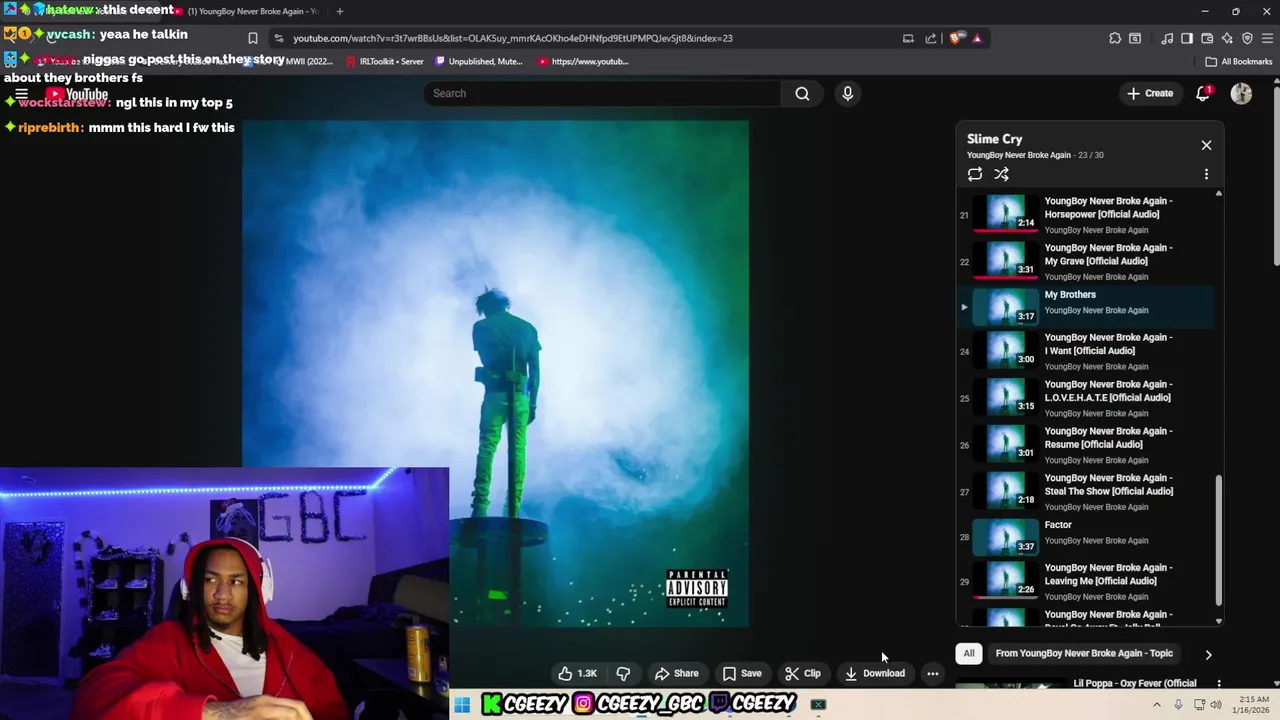Open picture-in-picture / install icon in address bar
The width and height of the screenshot is (1280, 720).
pyautogui.click(x=908, y=38)
